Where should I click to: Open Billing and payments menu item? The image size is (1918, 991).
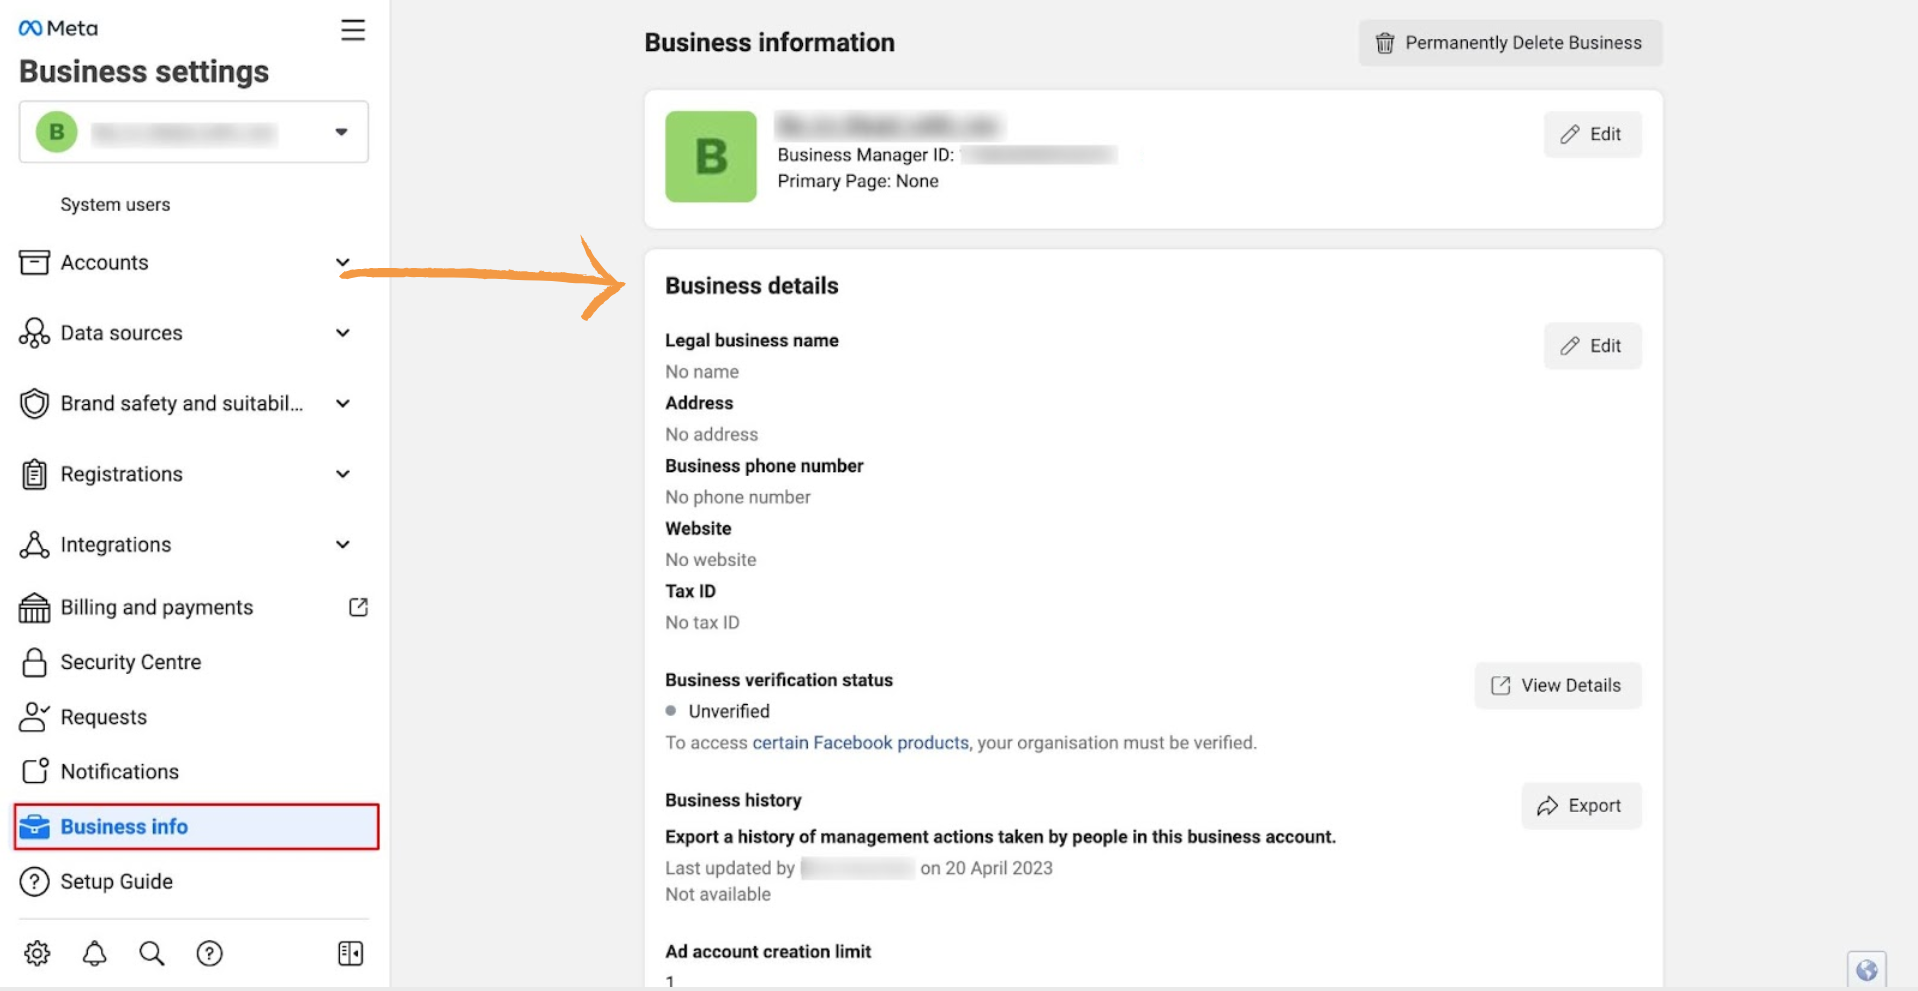tap(157, 607)
